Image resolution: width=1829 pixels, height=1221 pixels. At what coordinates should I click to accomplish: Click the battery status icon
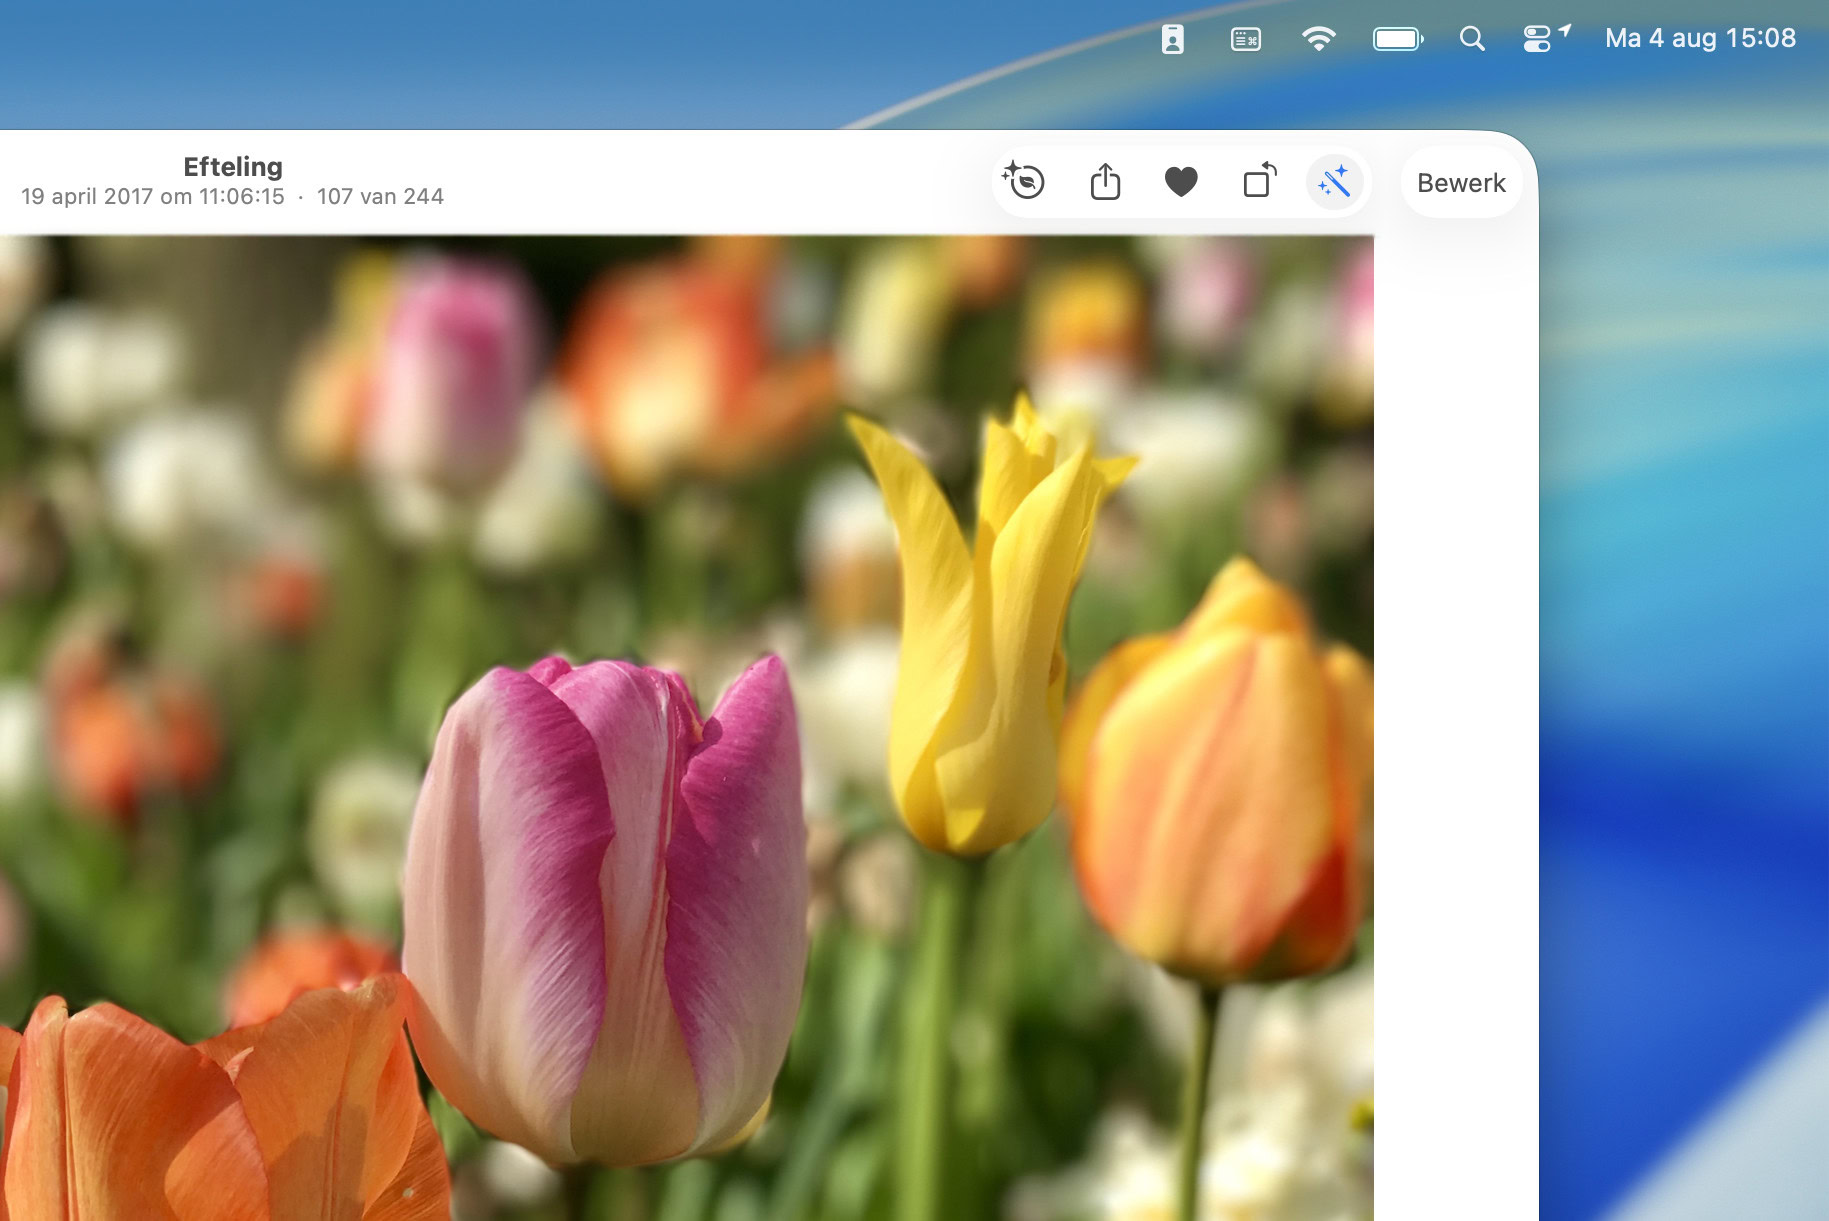click(x=1397, y=39)
